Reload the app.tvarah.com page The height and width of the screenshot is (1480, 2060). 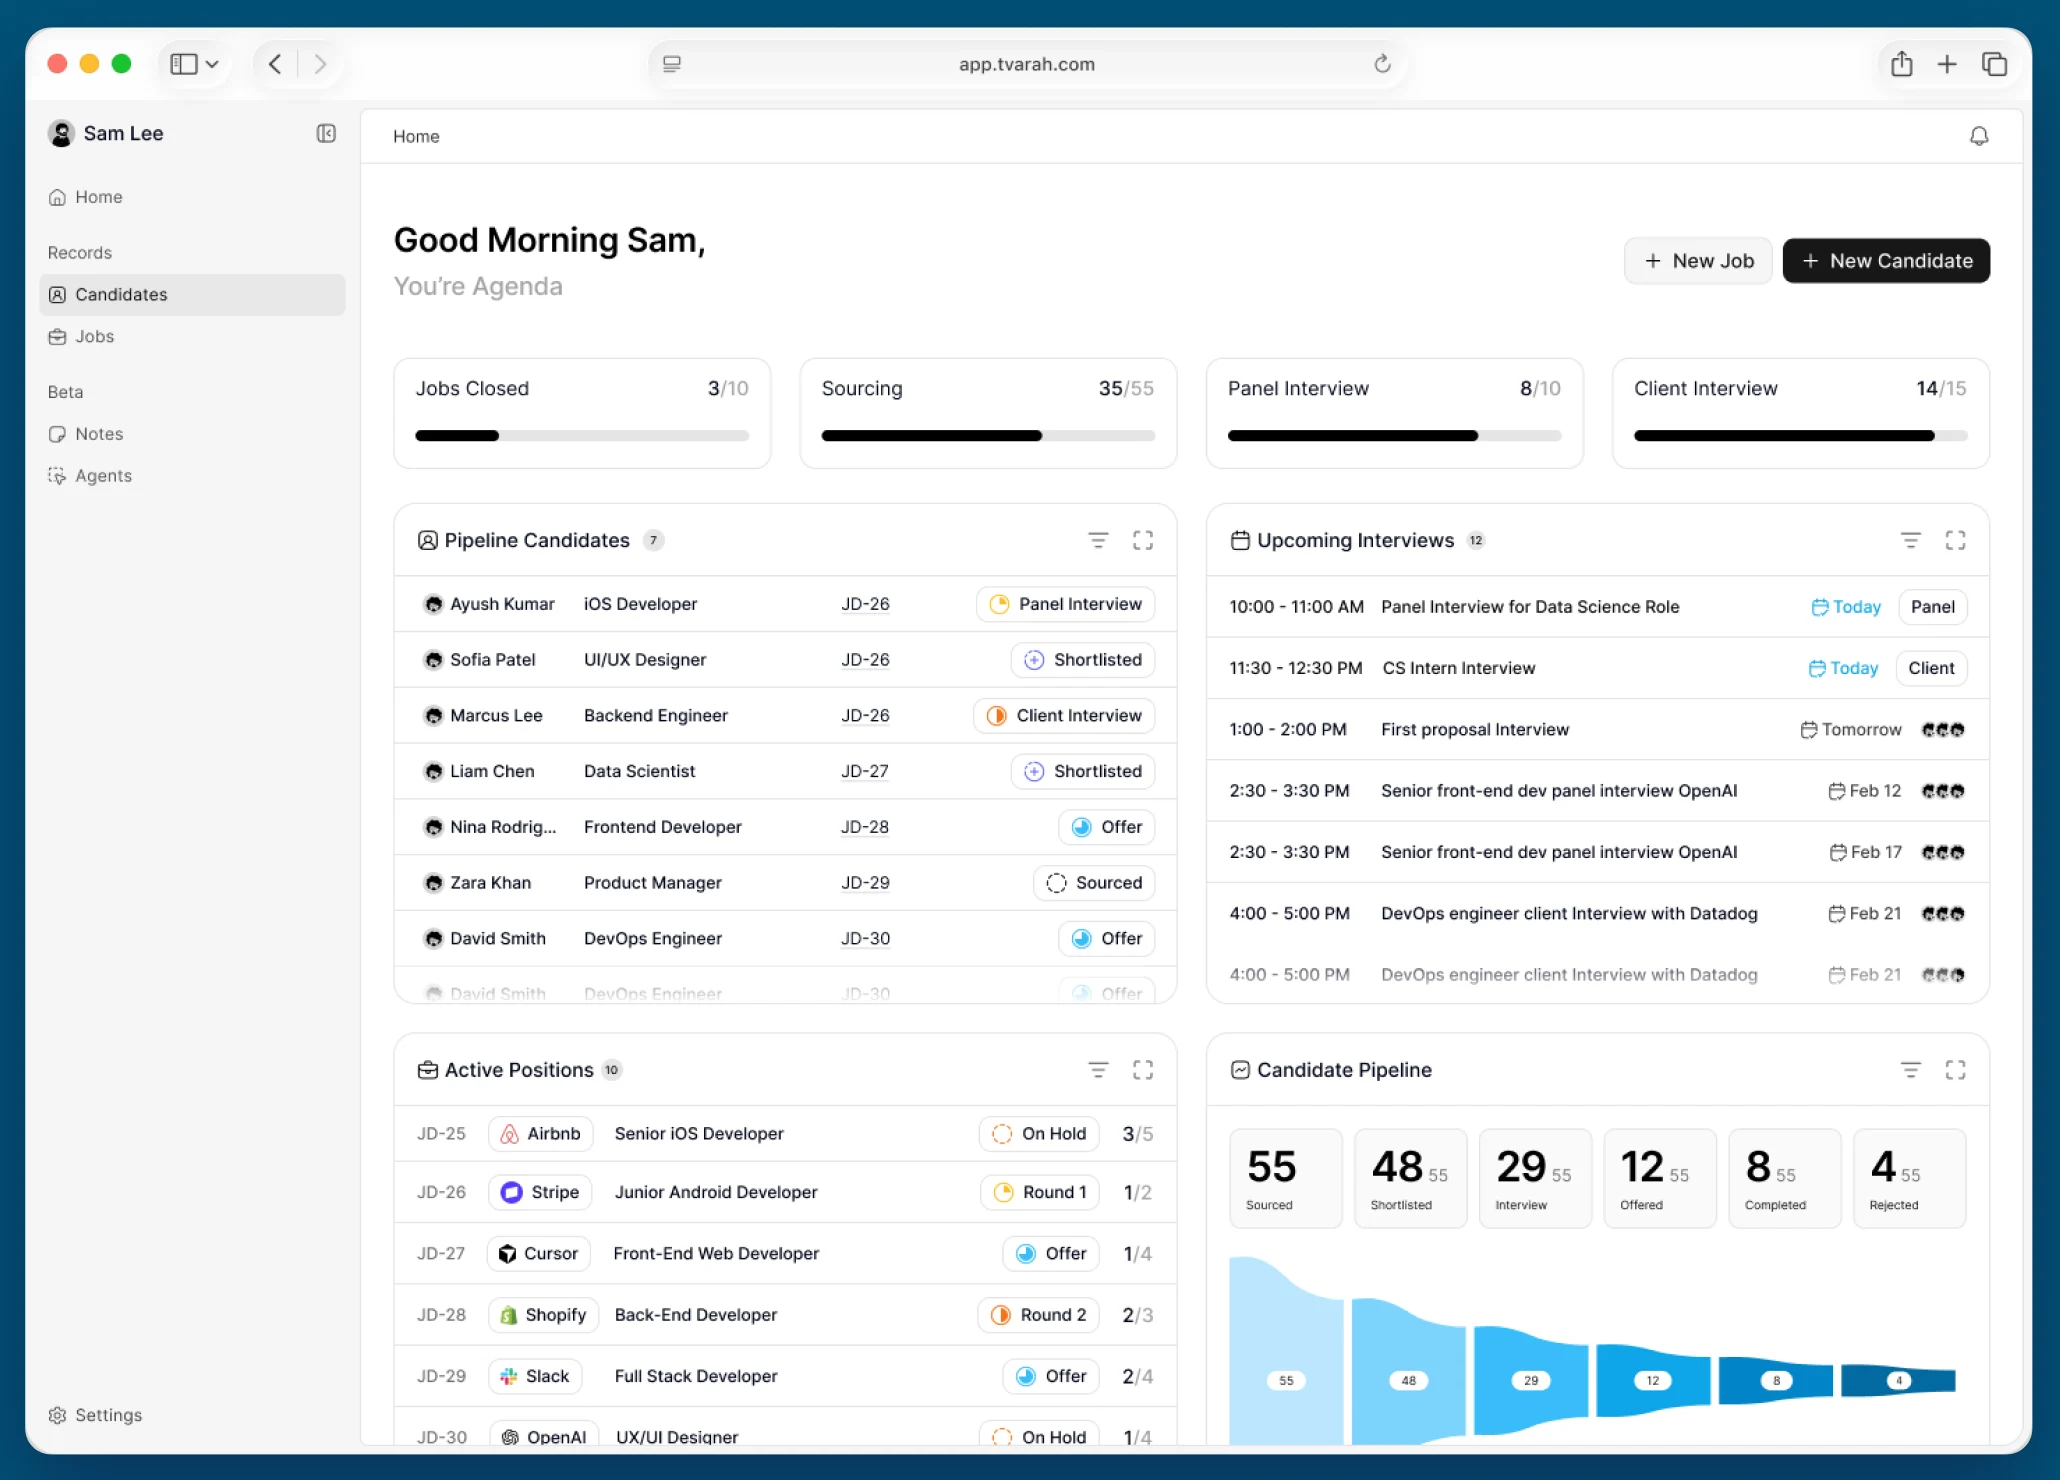click(1382, 64)
